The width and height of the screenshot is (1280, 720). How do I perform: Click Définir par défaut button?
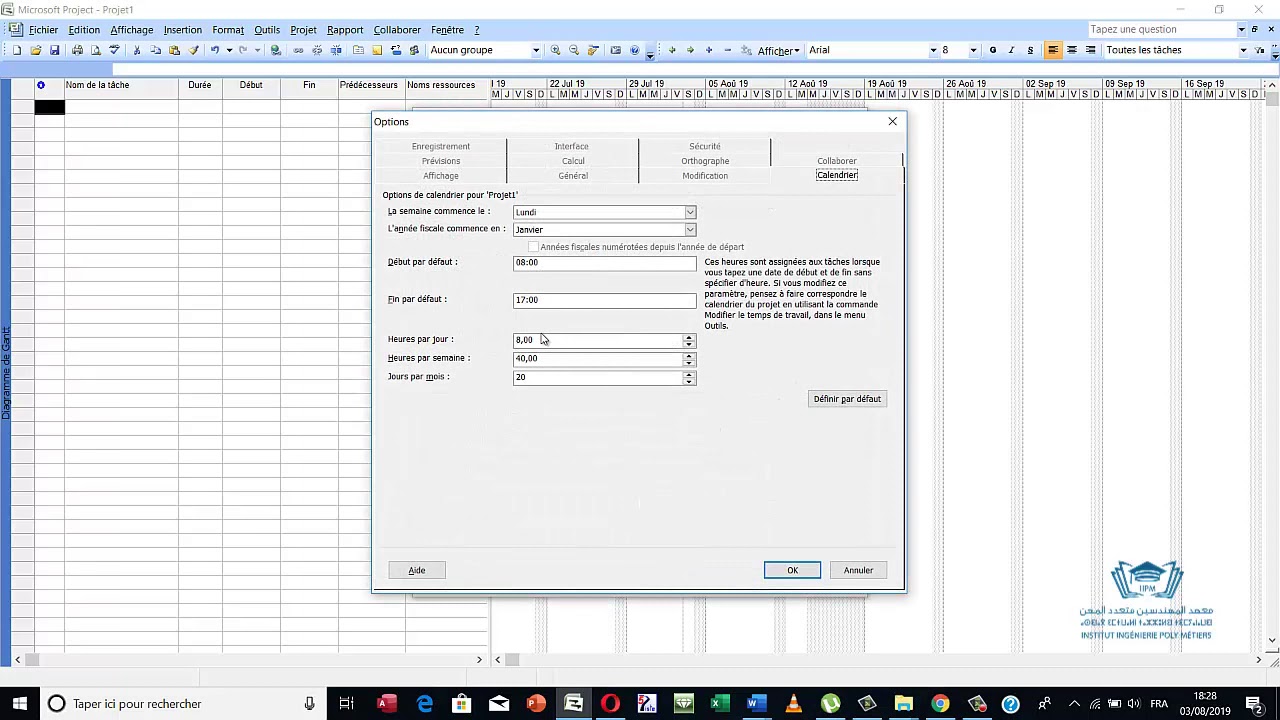click(x=847, y=399)
